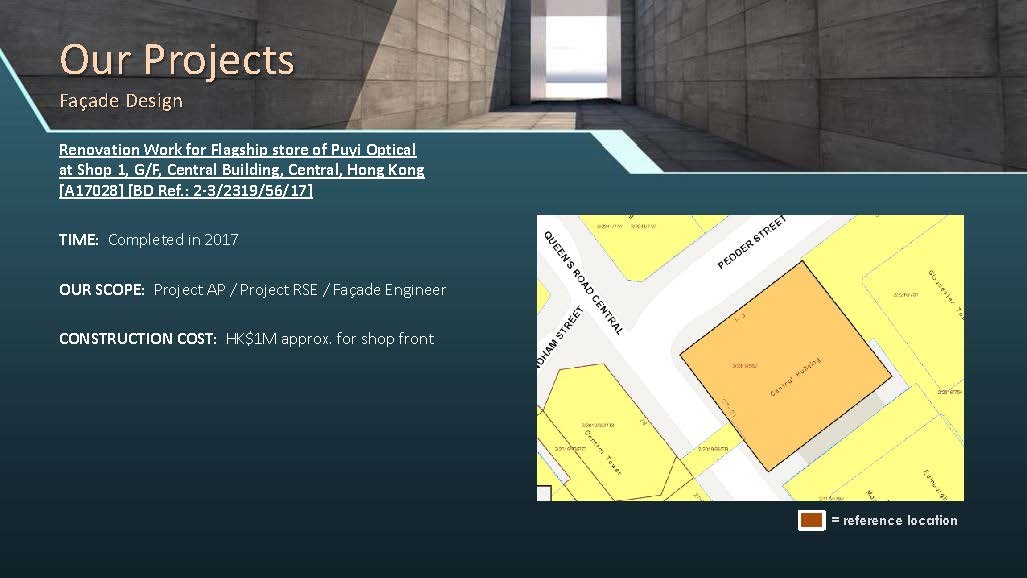
Task: Click the small square box at map's bottom-left corner
Action: pyautogui.click(x=544, y=493)
